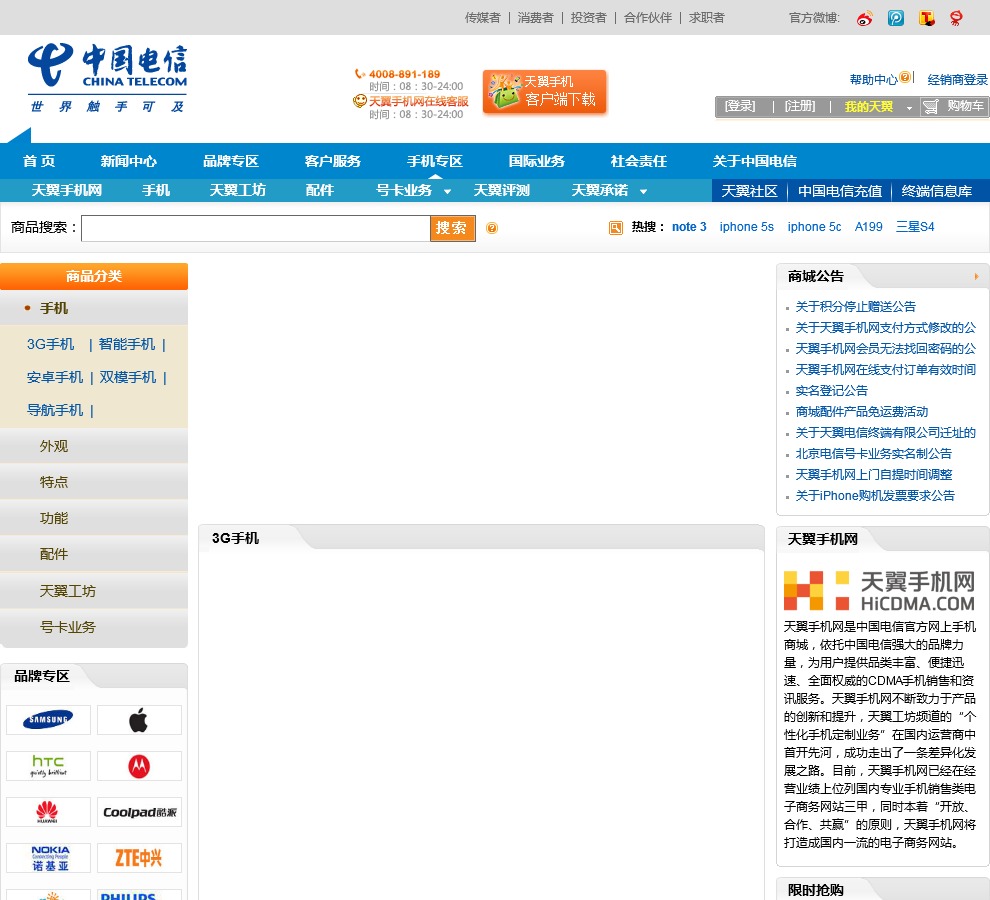Click the 登录 button
The height and width of the screenshot is (900, 990).
pyautogui.click(x=740, y=106)
